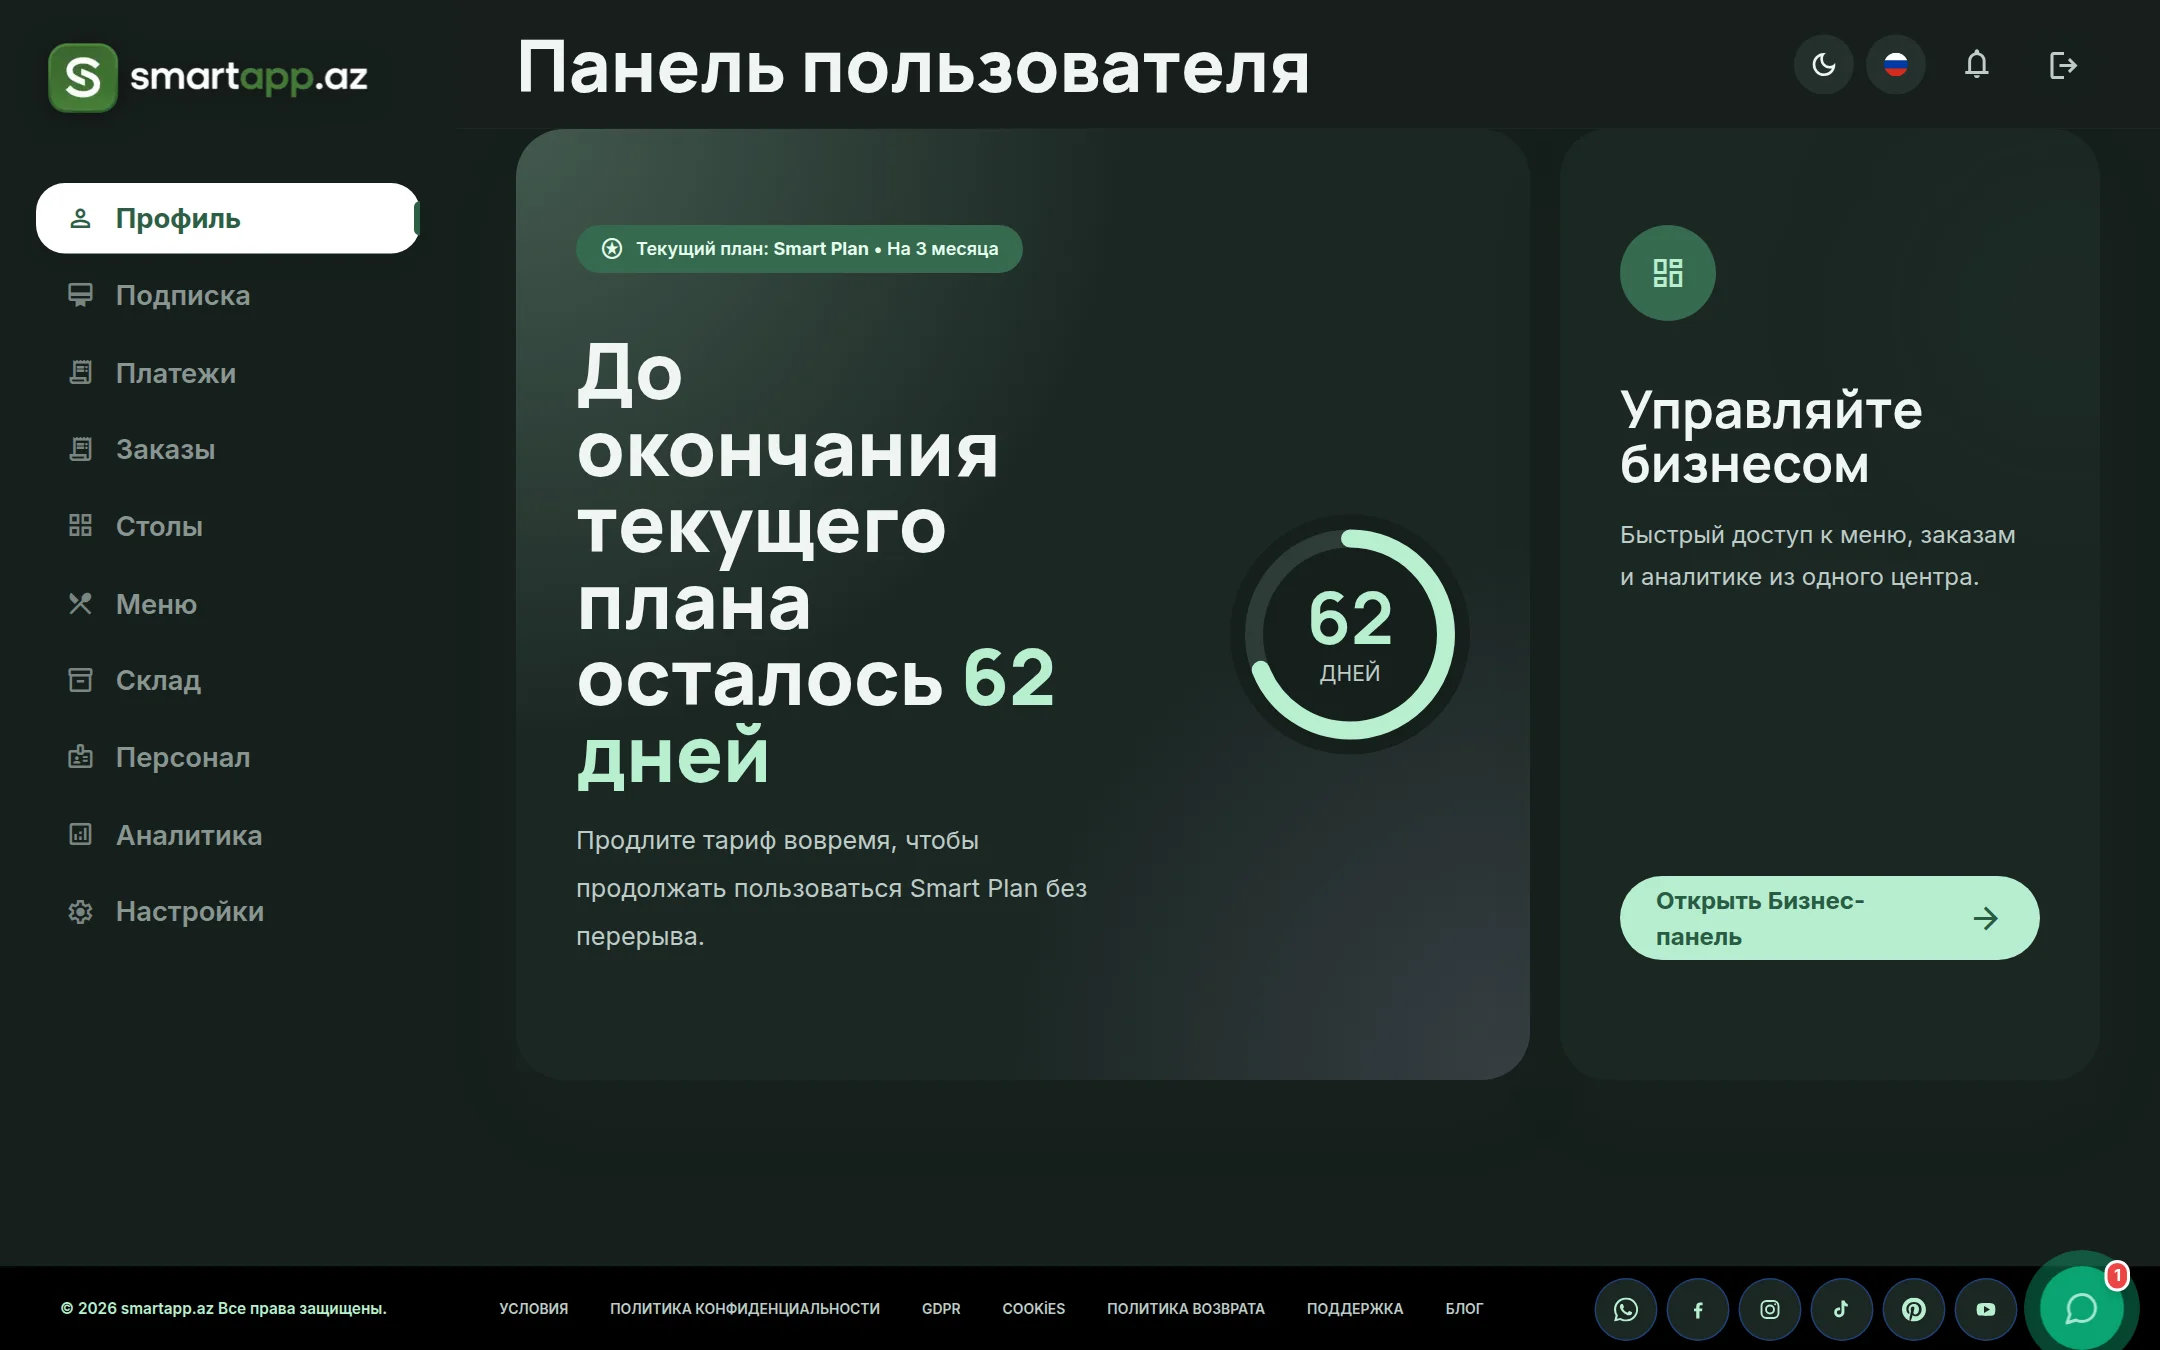Image resolution: width=2160 pixels, height=1350 pixels.
Task: Click the Аналитика chart icon
Action: [80, 834]
